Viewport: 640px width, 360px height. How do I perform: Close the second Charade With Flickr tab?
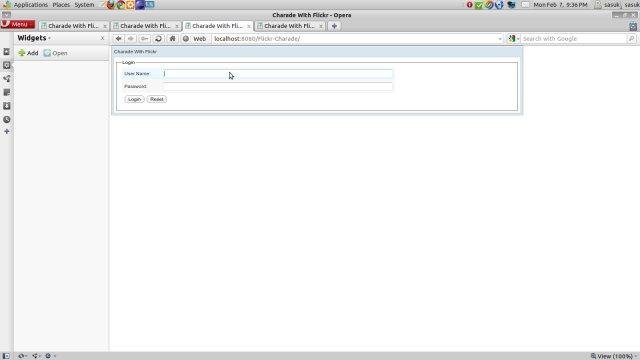tap(177, 26)
